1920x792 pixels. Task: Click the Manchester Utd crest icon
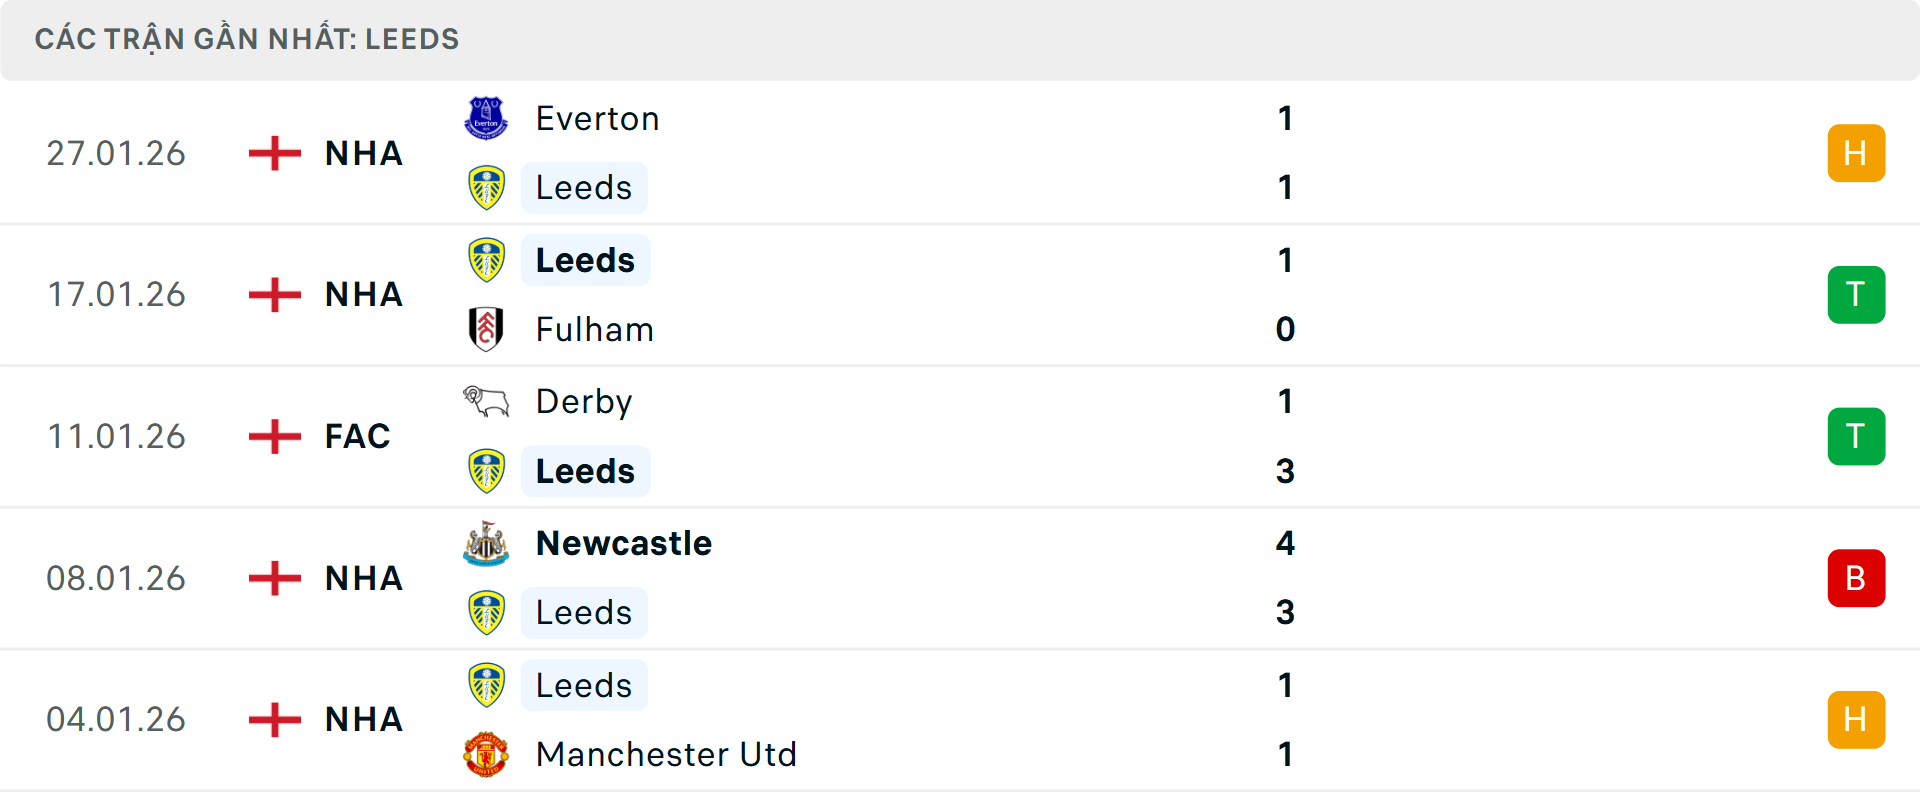coord(486,754)
